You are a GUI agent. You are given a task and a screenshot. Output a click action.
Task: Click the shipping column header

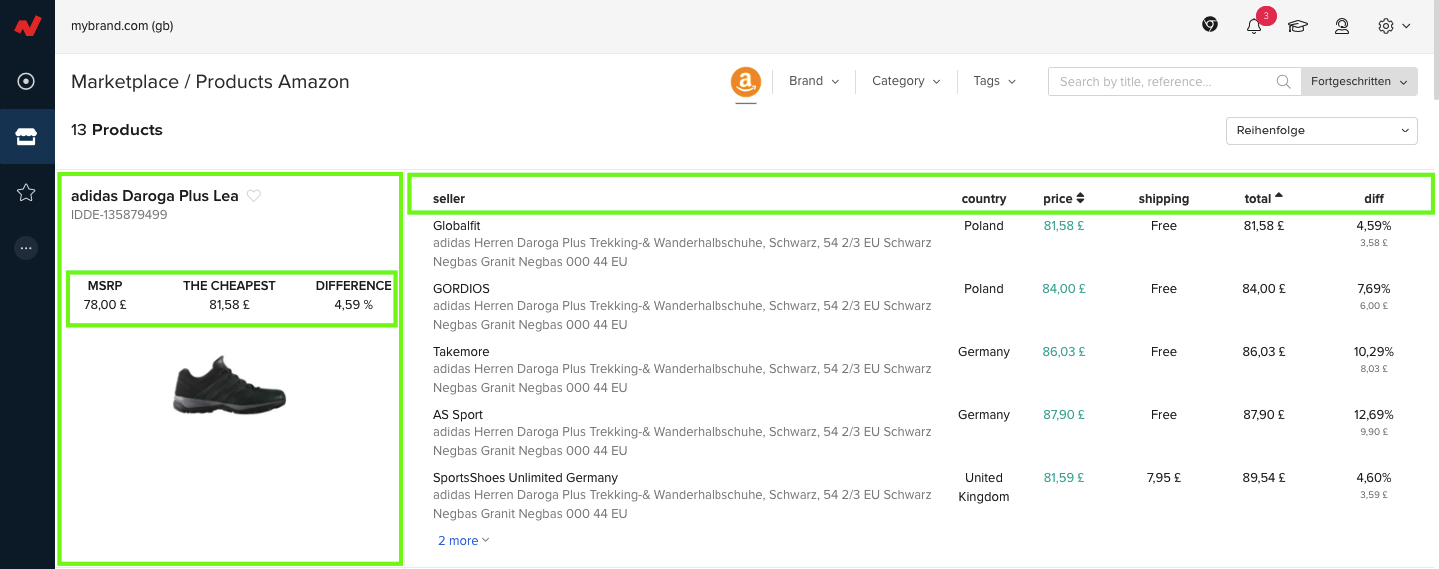point(1163,199)
